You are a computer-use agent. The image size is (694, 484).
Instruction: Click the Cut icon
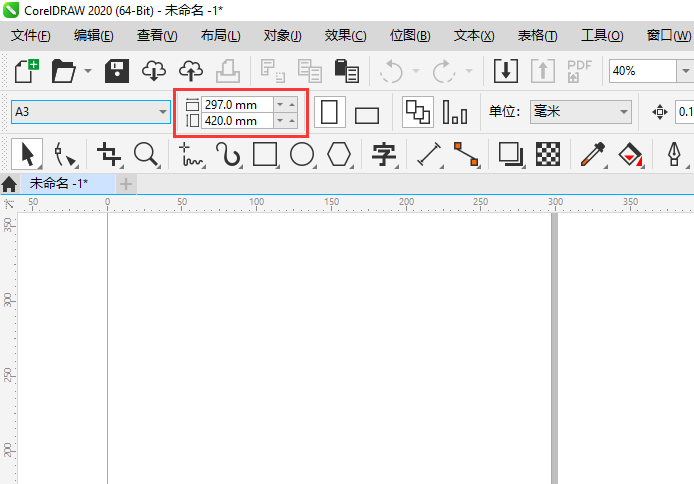272,71
